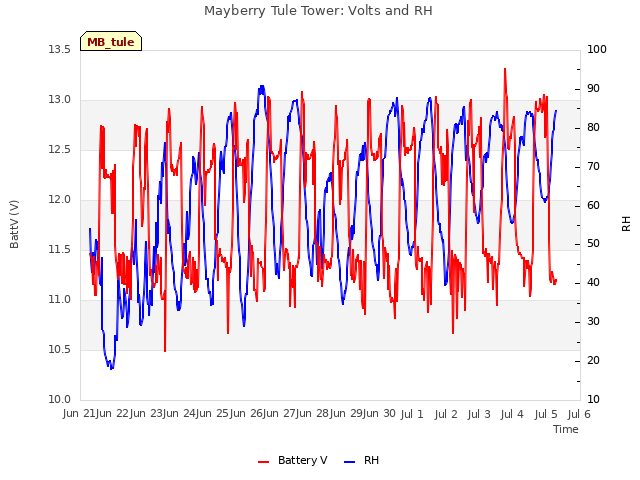Click the lowest blue RH dip near Jun 22
Screen dimensions: 640x480
111,368
